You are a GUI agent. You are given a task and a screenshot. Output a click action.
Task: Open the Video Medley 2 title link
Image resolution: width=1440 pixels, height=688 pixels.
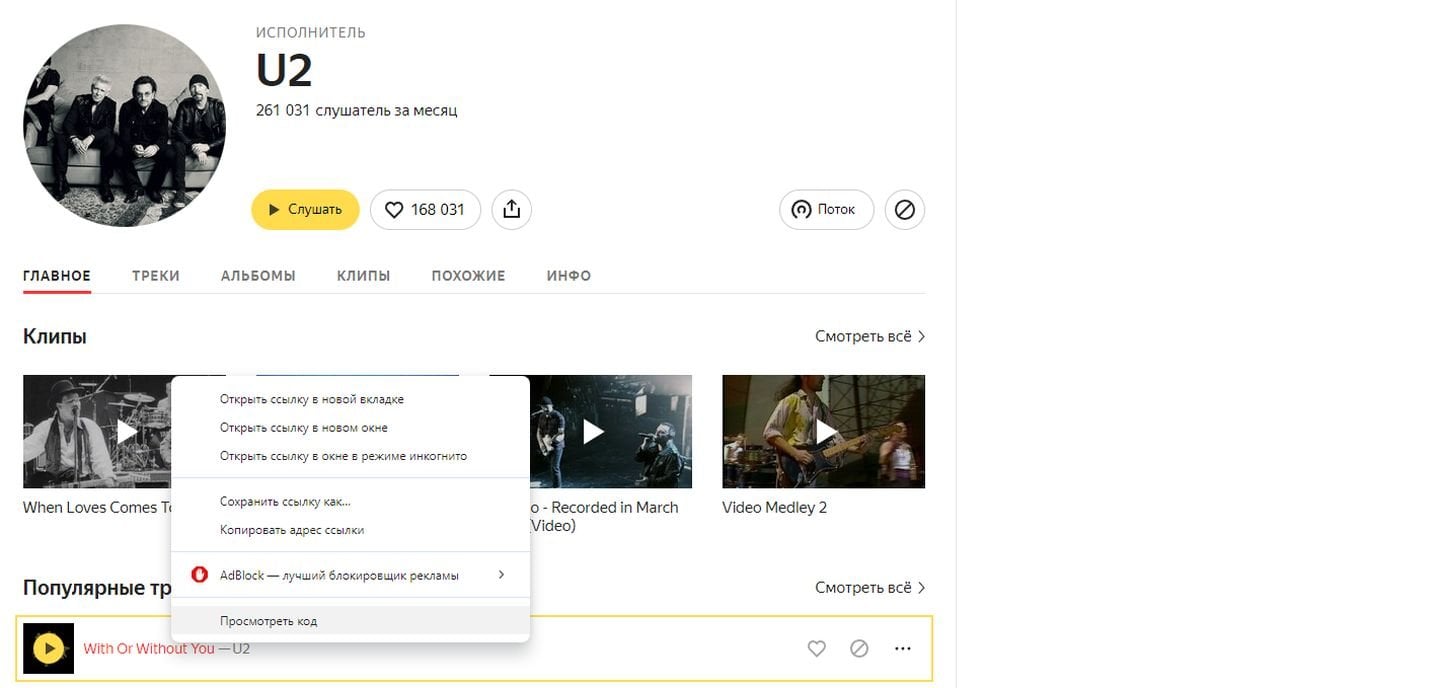[775, 508]
